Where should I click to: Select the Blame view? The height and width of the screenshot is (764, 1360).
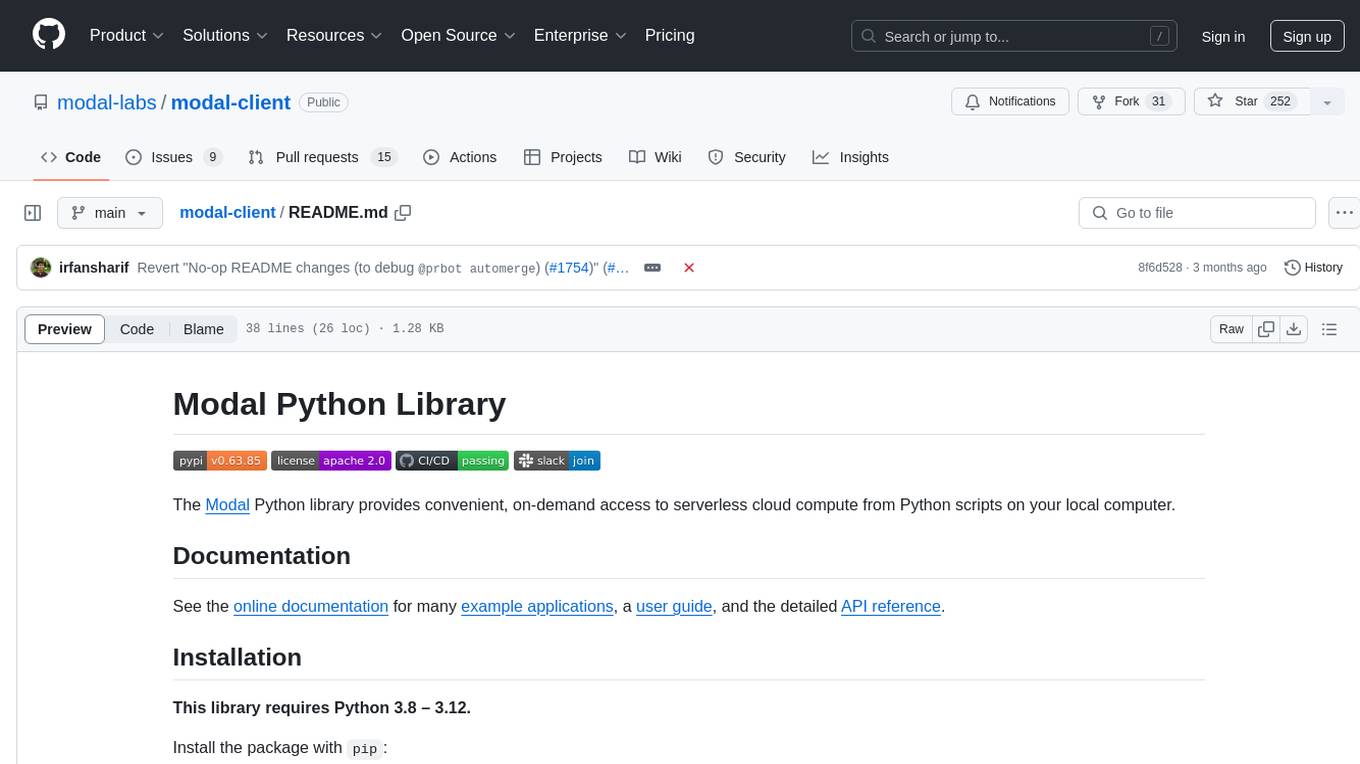[203, 329]
